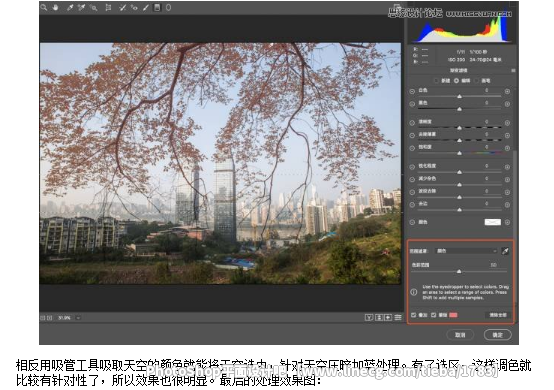The image size is (554, 390).
Task: Increase 清晰度 with its plus icon
Action: click(x=507, y=123)
